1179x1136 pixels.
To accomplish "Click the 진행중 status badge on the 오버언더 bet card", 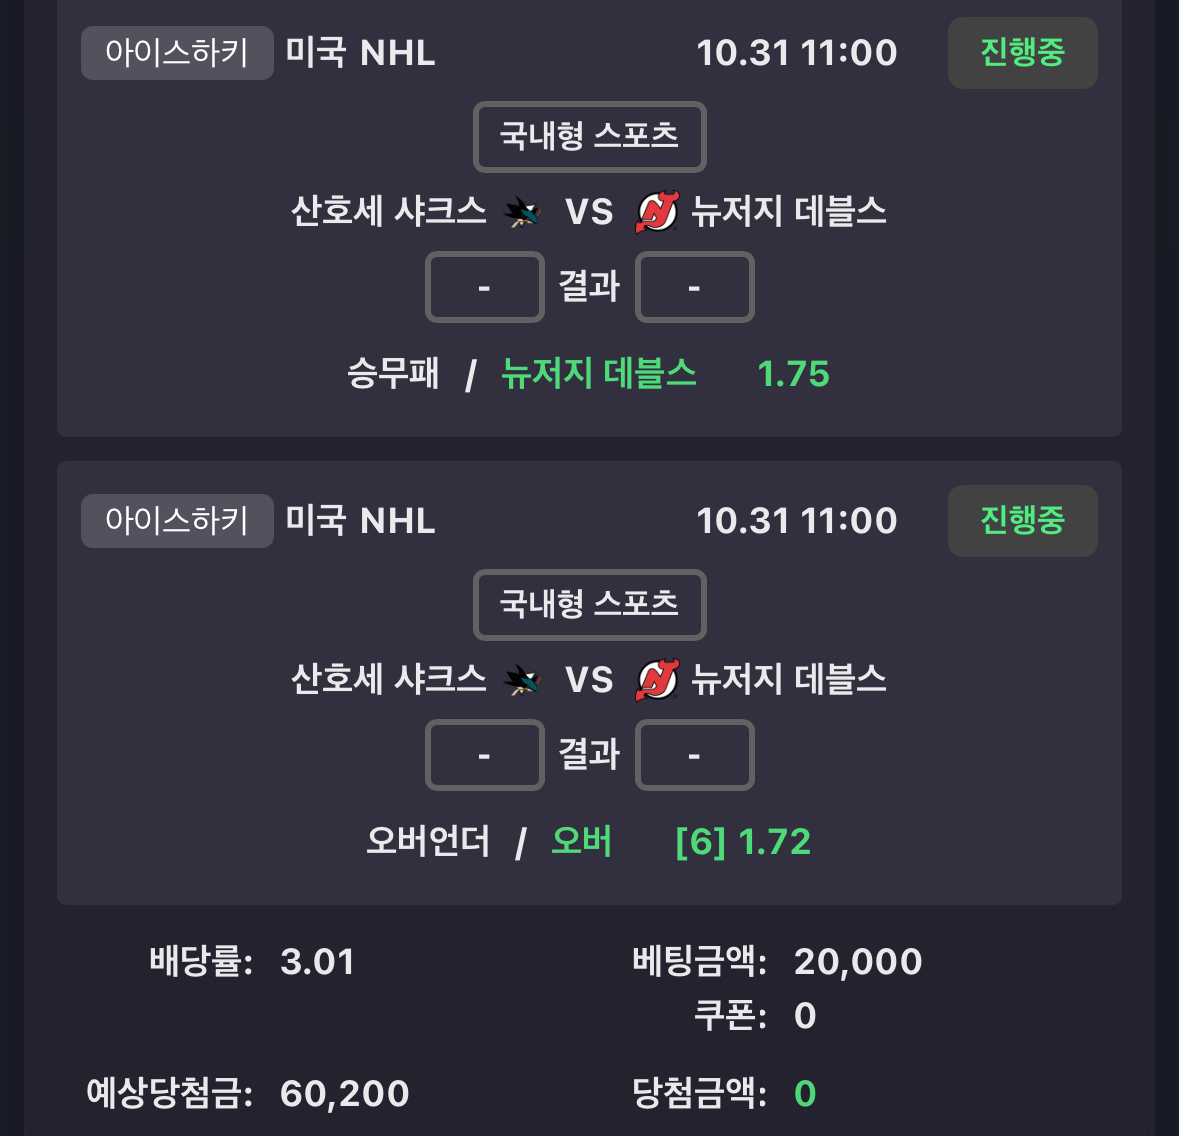I will click(1022, 521).
